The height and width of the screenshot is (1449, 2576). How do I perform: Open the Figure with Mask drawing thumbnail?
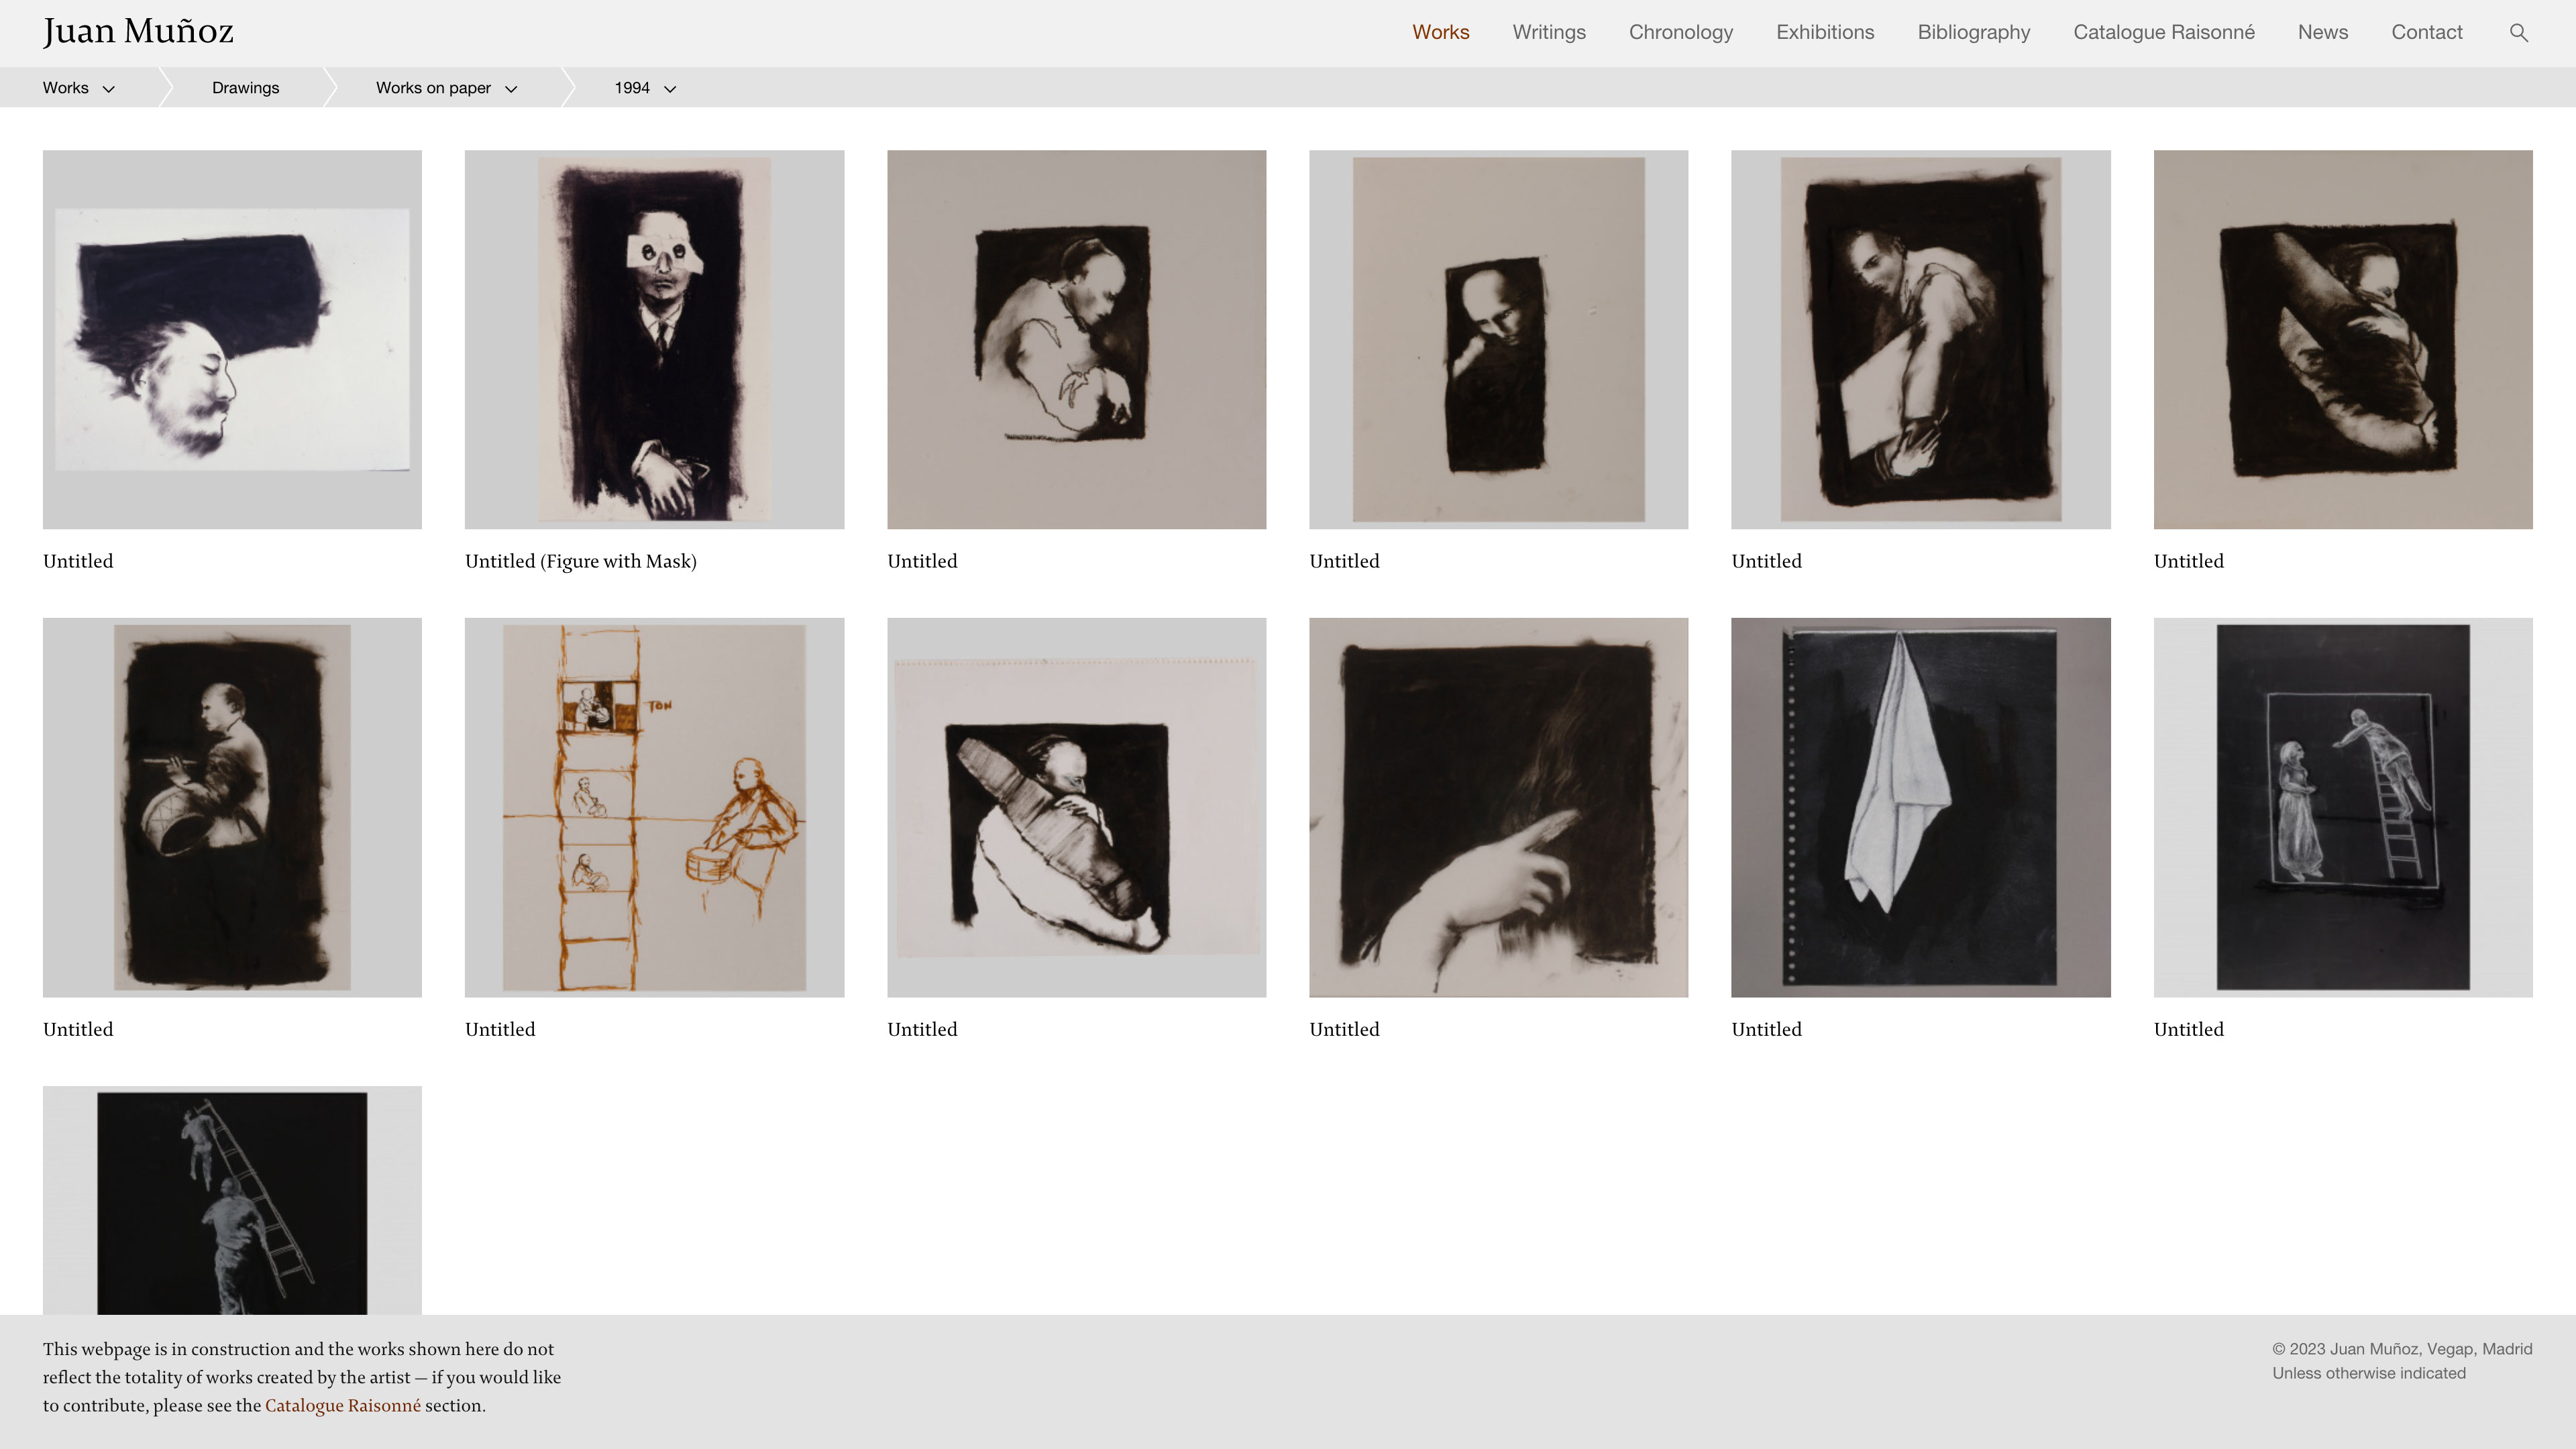pyautogui.click(x=654, y=339)
